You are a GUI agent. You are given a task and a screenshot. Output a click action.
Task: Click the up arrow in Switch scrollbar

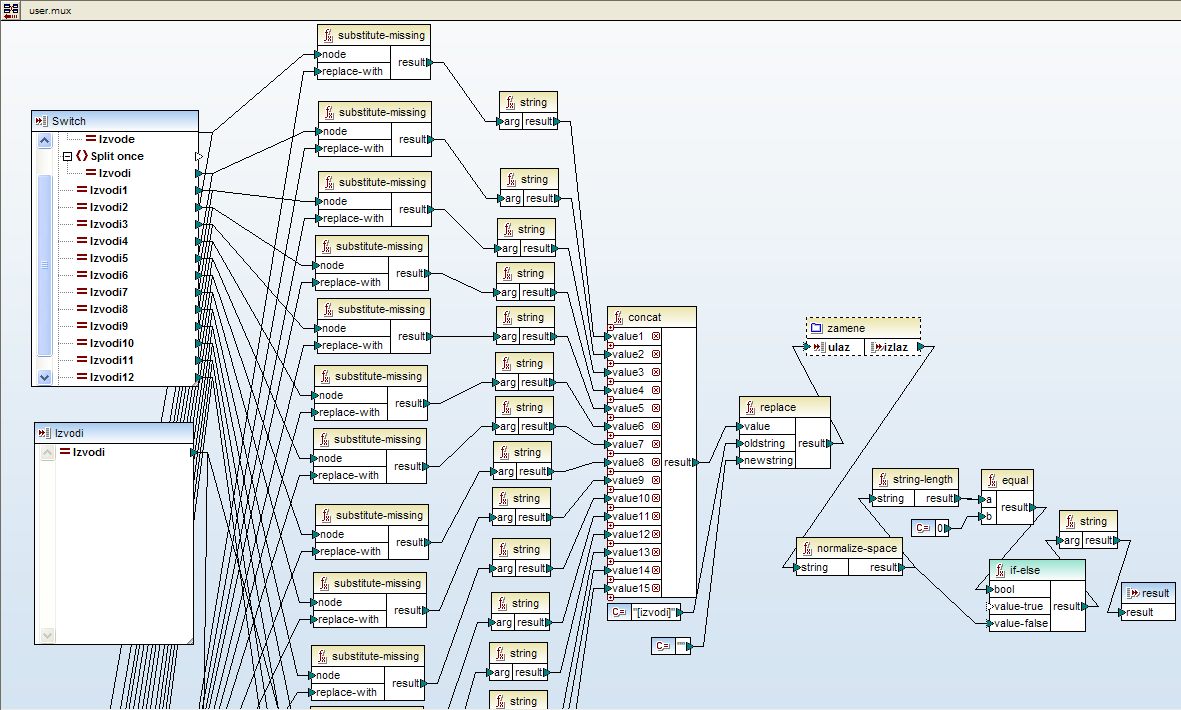44,140
